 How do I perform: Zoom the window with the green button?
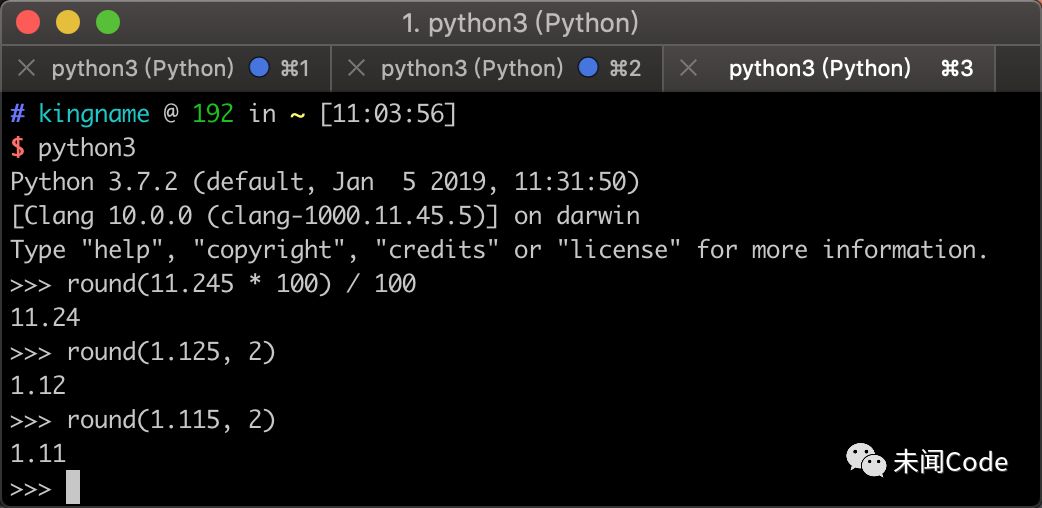[x=107, y=22]
